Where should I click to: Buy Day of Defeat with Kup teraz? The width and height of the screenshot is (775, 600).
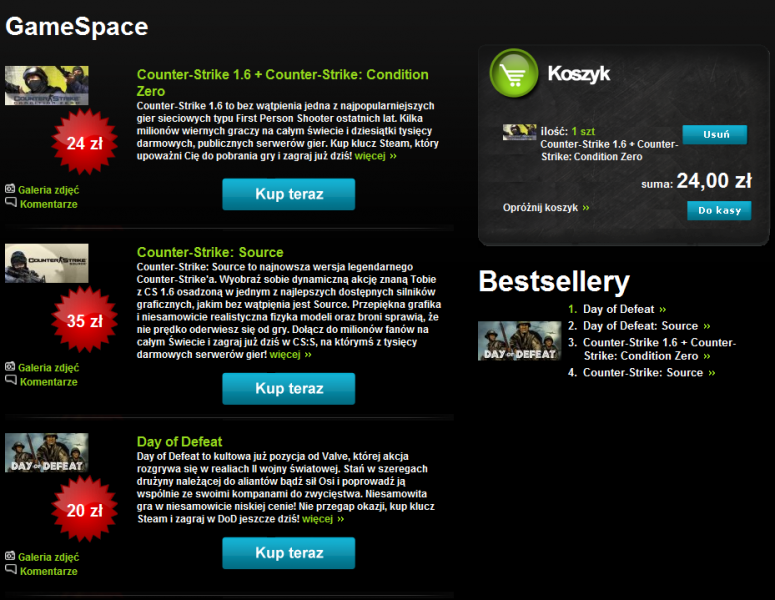coord(289,553)
